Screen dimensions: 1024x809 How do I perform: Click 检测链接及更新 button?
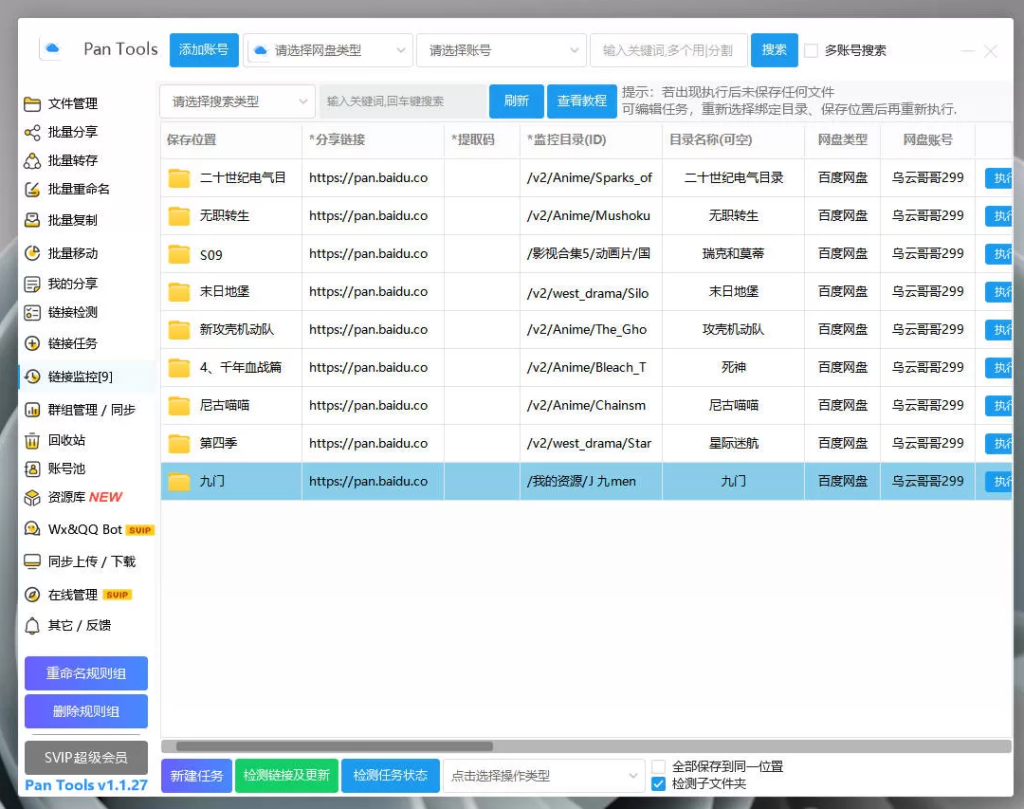287,776
